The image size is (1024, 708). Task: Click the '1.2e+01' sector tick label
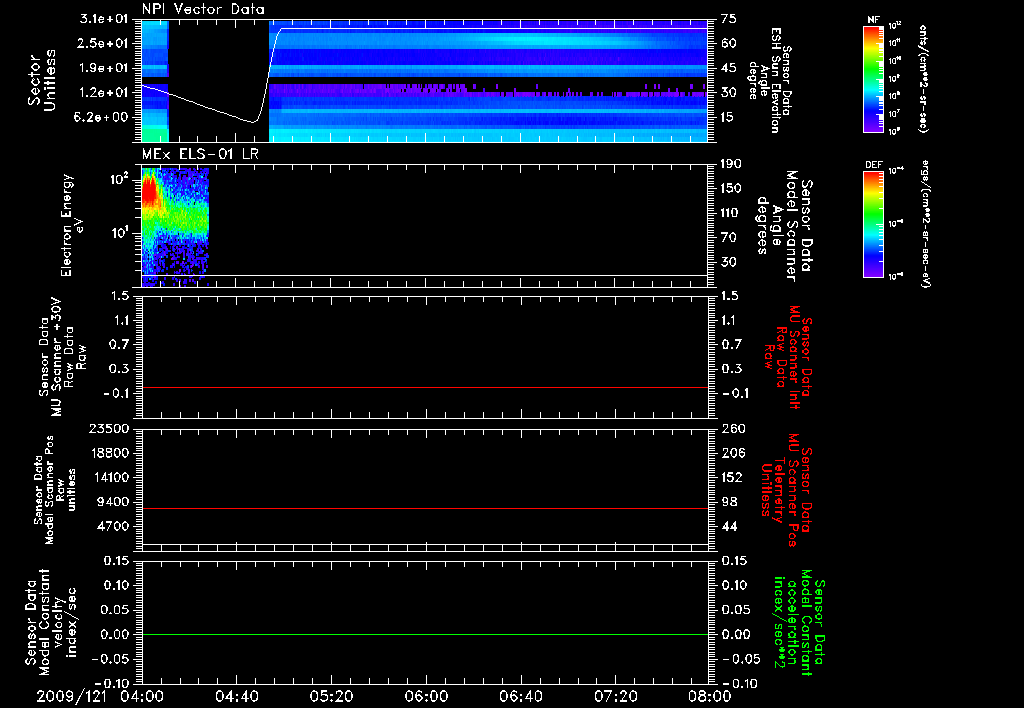point(104,93)
